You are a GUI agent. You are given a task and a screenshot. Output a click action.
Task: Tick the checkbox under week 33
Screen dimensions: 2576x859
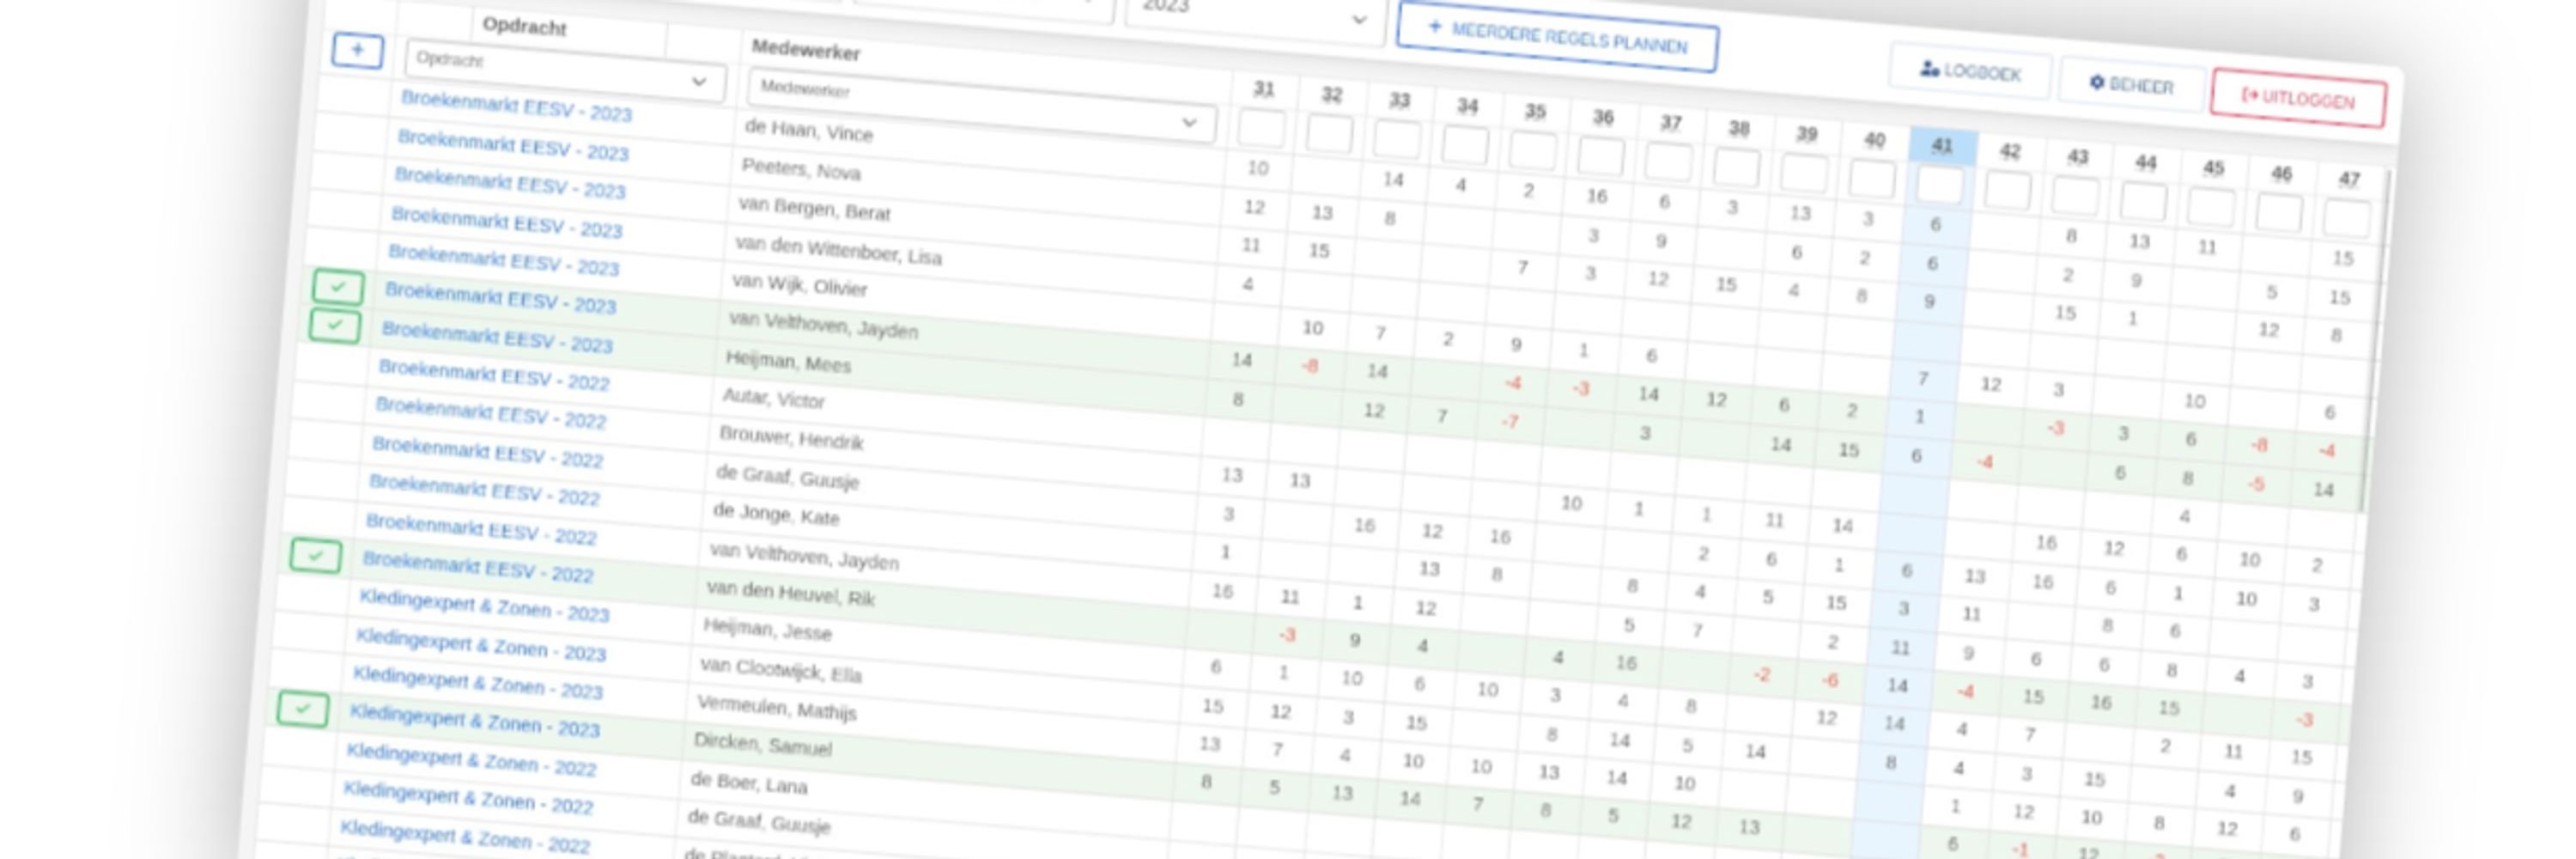[1397, 140]
